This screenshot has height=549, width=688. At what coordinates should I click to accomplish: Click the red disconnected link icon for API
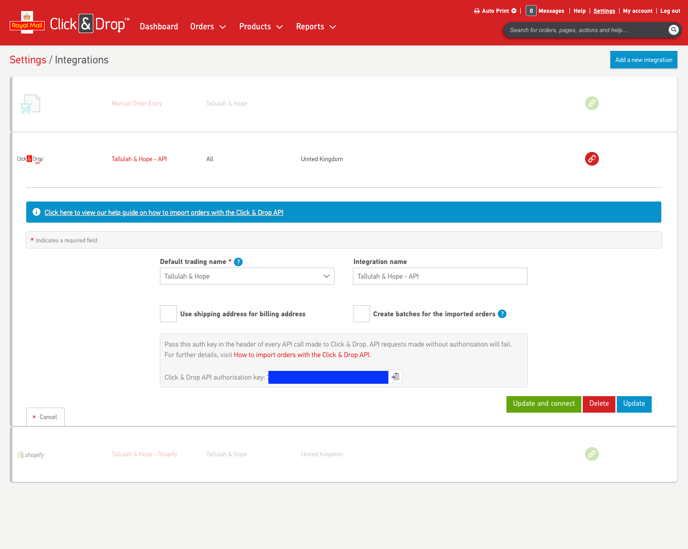(591, 159)
